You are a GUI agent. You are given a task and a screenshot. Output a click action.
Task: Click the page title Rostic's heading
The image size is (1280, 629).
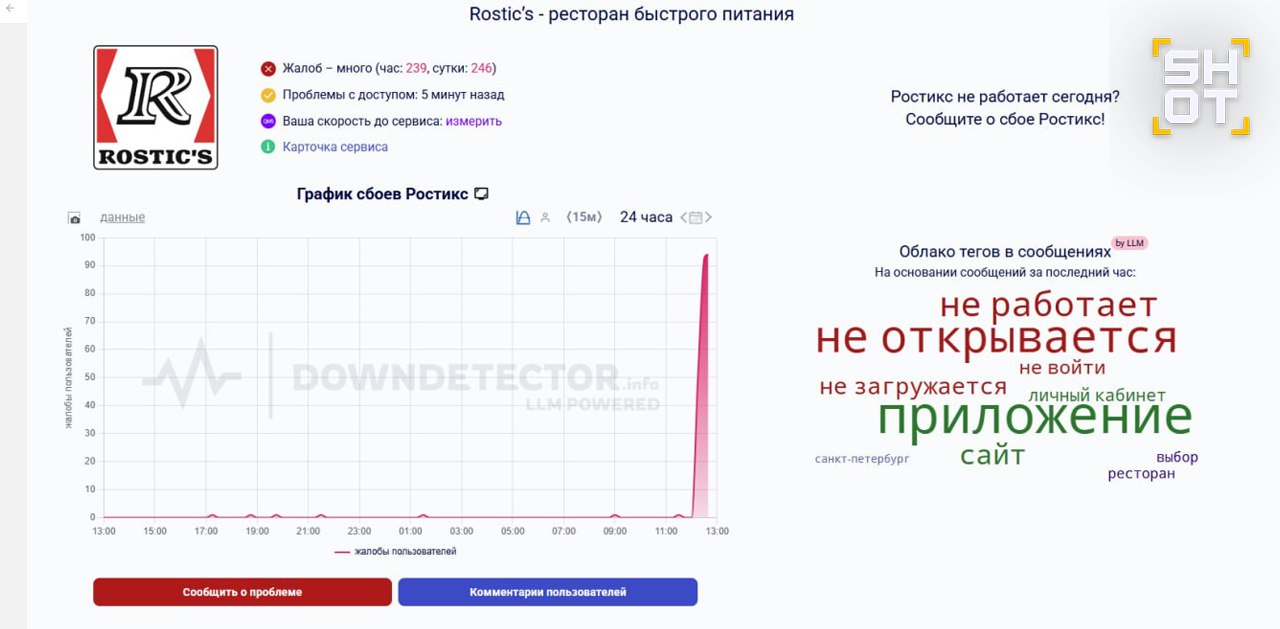pyautogui.click(x=632, y=14)
